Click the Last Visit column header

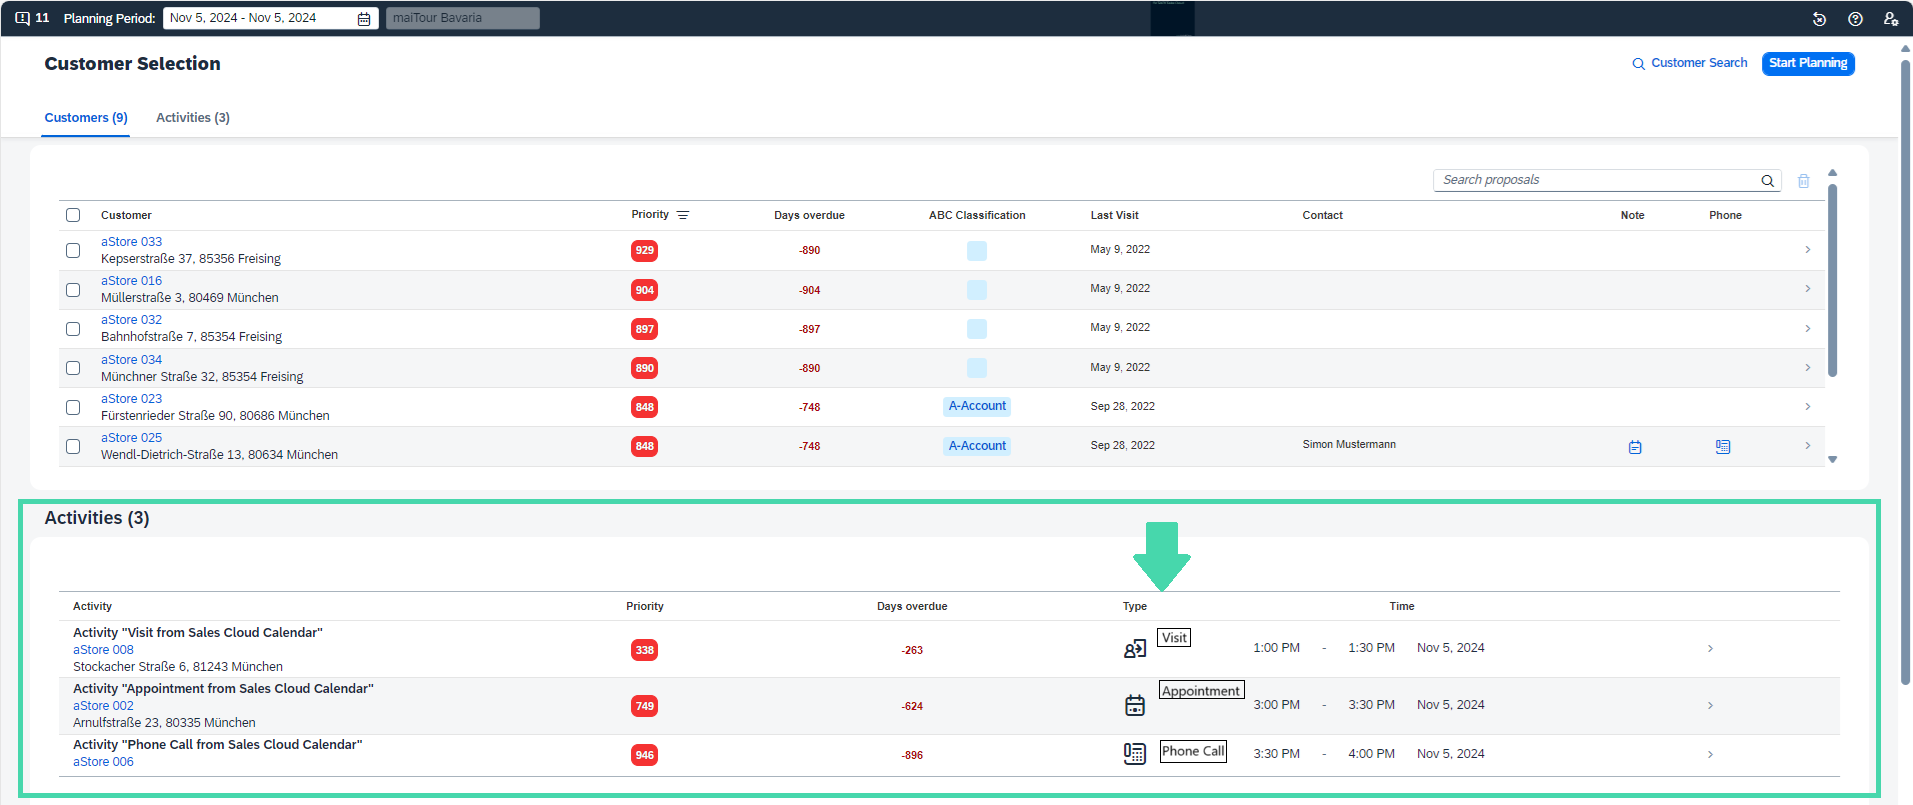click(x=1114, y=215)
